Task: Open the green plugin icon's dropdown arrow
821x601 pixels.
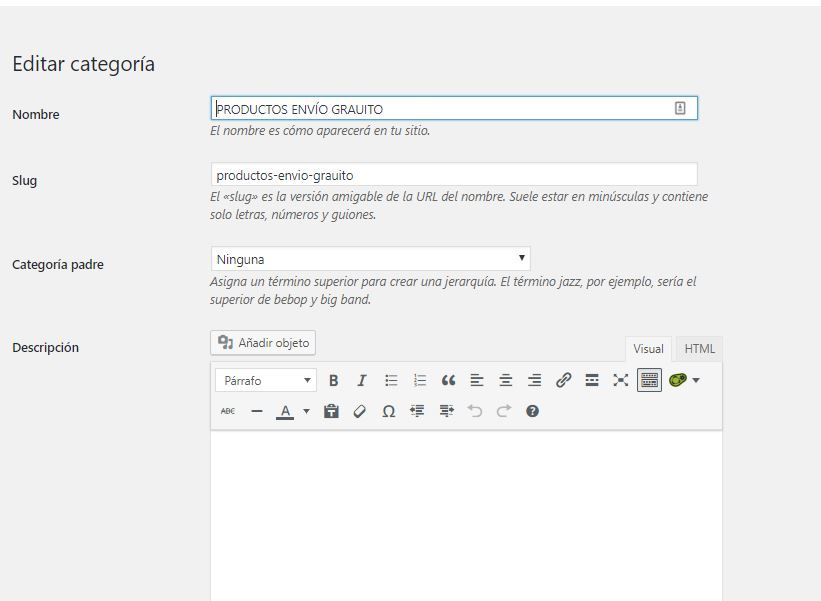Action: 696,381
